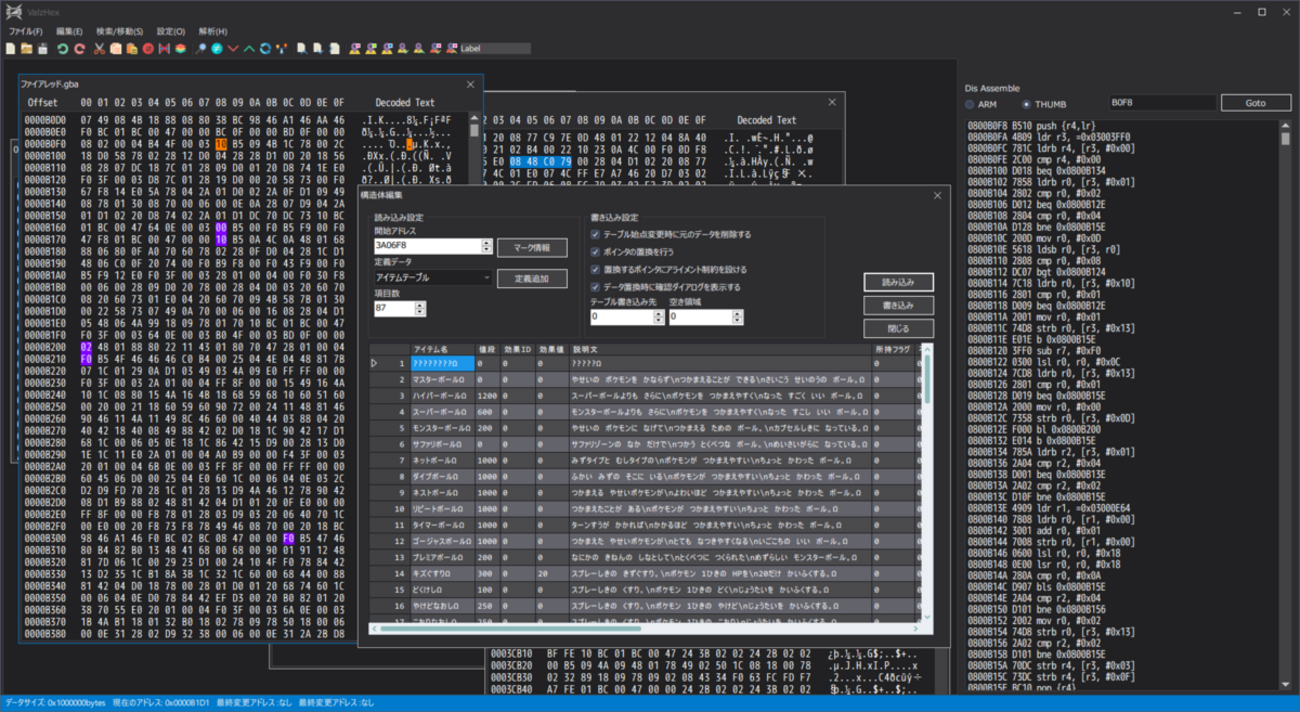Click the item table vertical scrollbar
Screen dimensions: 1300x712
(926, 482)
